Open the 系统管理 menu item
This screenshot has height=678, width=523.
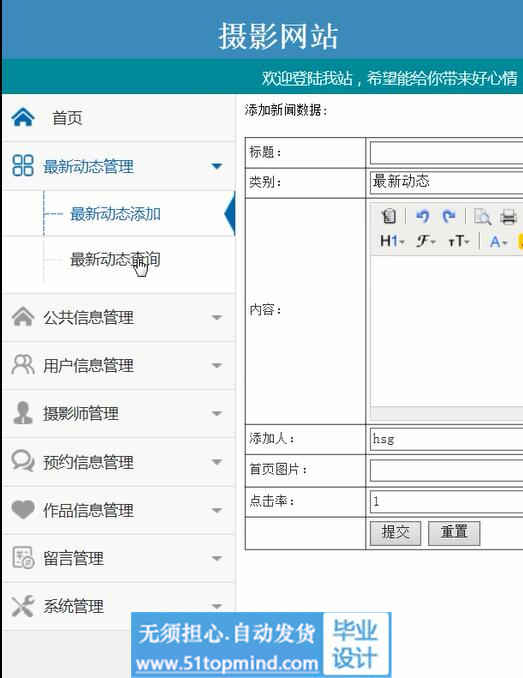(119, 606)
